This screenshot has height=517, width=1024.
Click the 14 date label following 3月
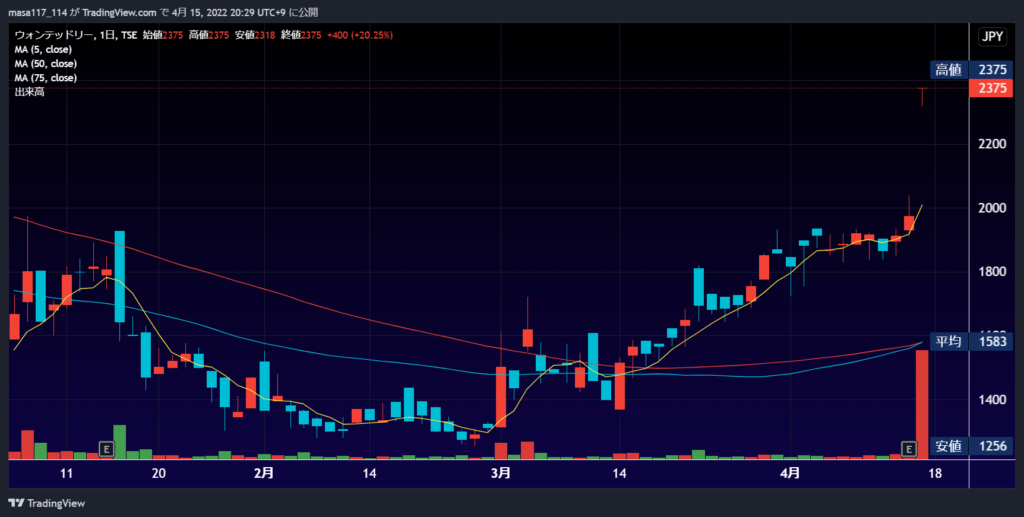[619, 473]
